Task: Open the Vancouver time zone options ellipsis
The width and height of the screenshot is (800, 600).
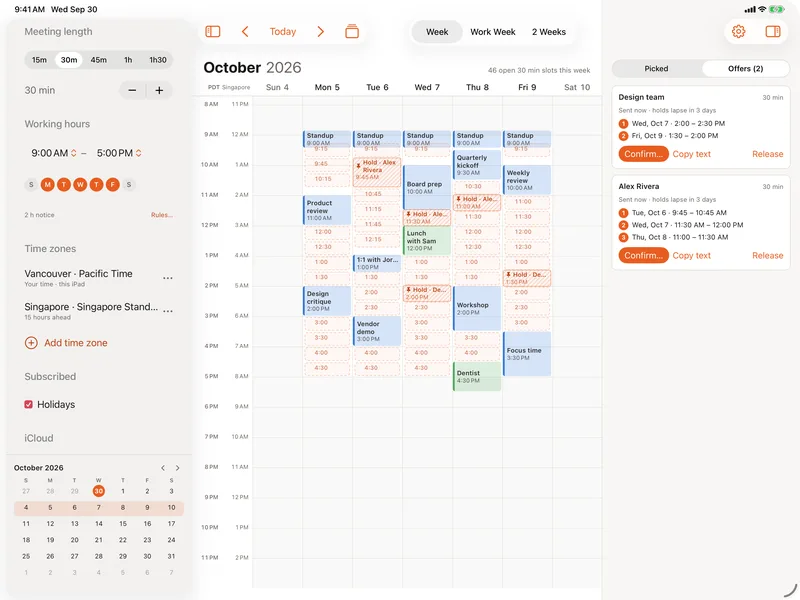Action: click(167, 278)
